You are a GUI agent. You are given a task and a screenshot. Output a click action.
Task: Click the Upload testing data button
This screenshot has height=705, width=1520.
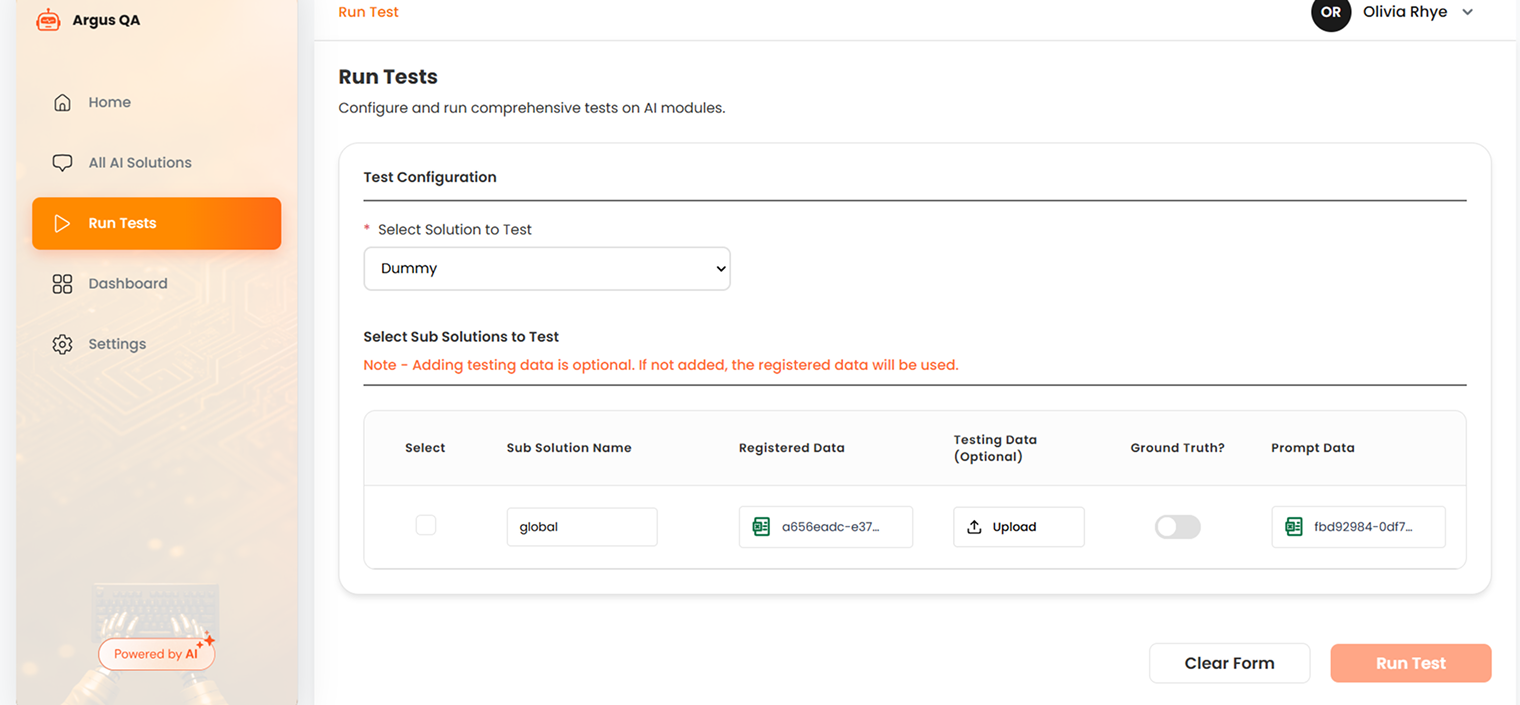[1018, 527]
